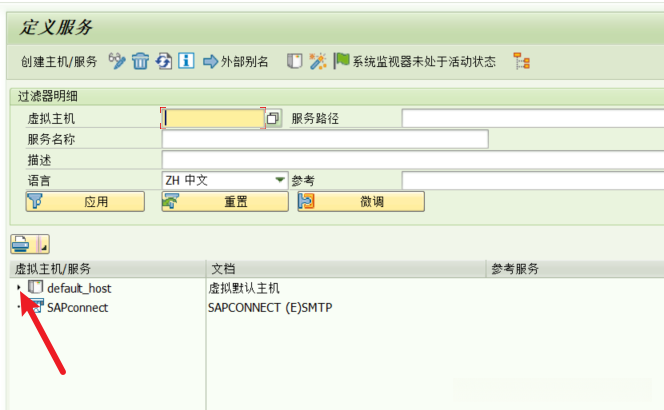Click the 应用 filter button
The height and width of the screenshot is (410, 664).
tap(85, 202)
